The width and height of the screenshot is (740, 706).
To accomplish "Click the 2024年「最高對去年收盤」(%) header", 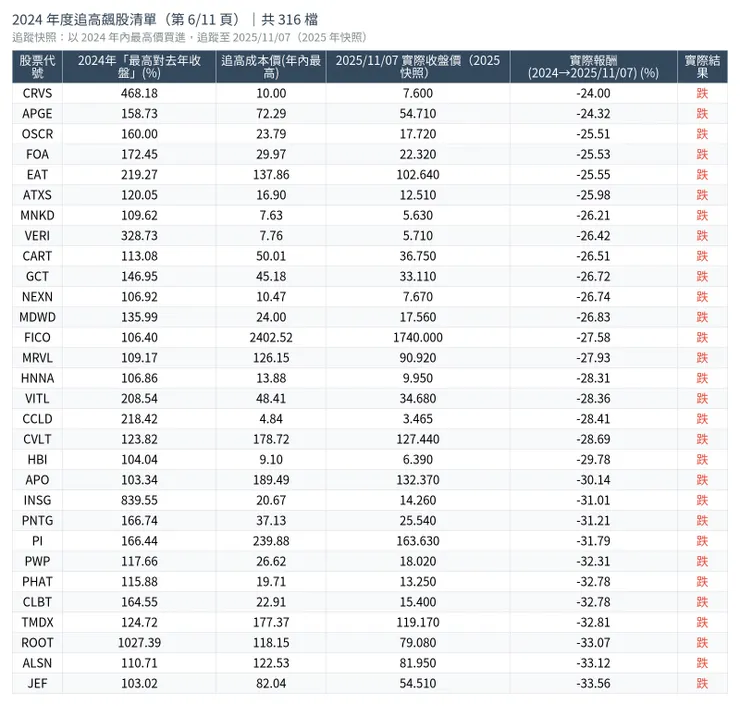I will (139, 67).
